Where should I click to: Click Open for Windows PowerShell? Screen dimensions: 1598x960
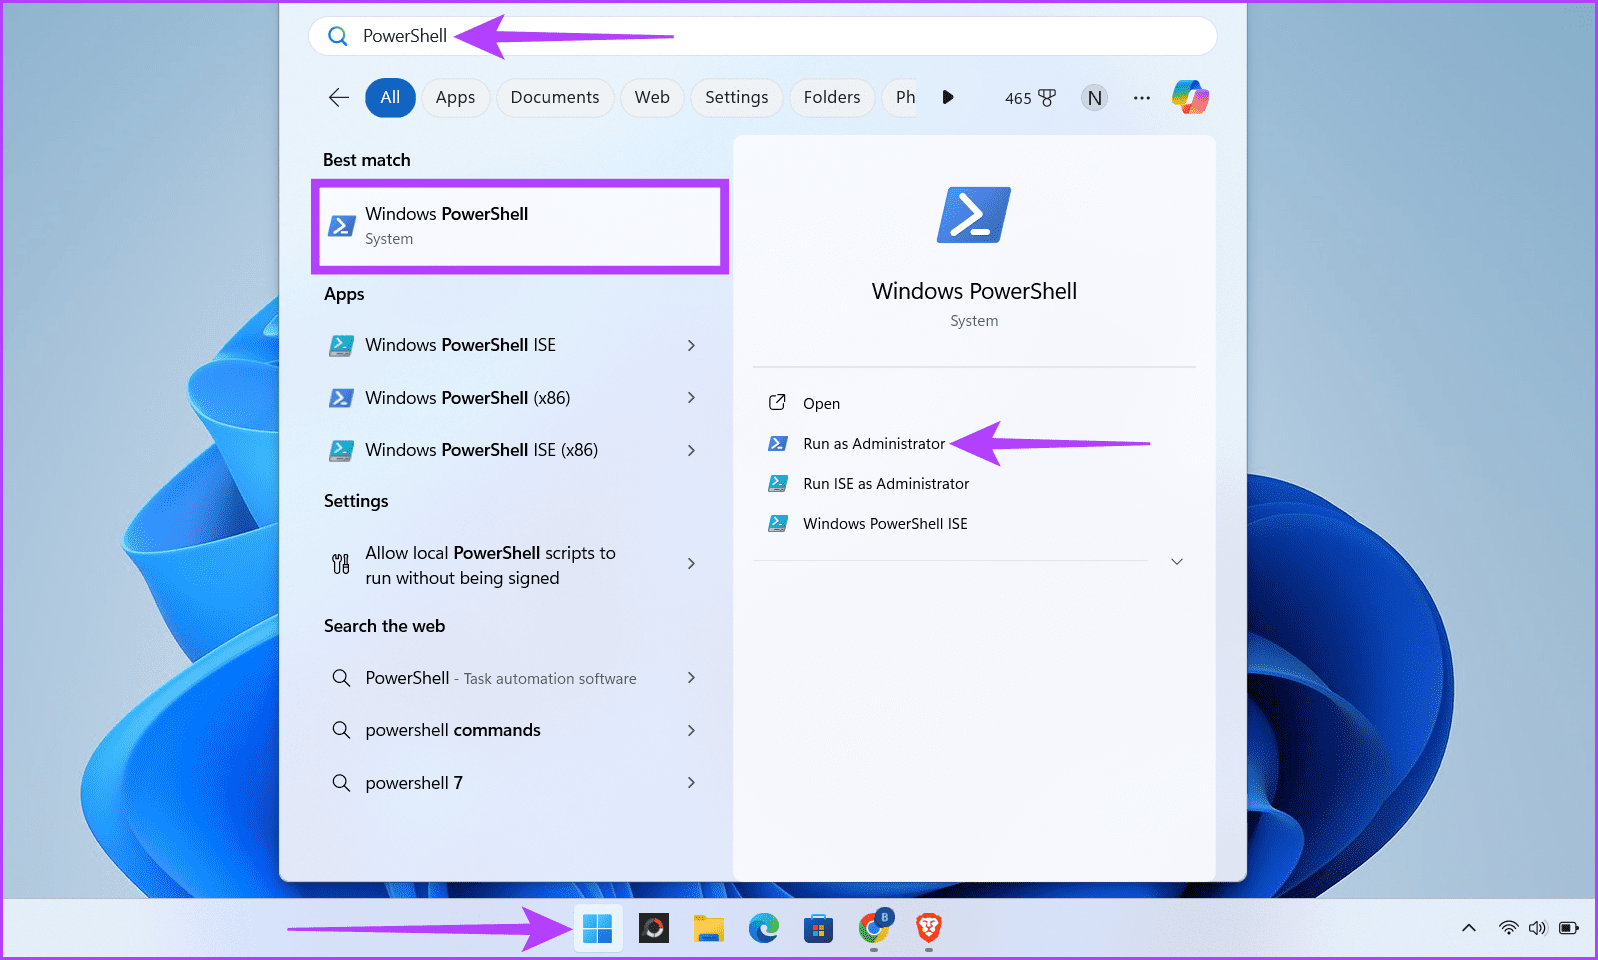821,404
